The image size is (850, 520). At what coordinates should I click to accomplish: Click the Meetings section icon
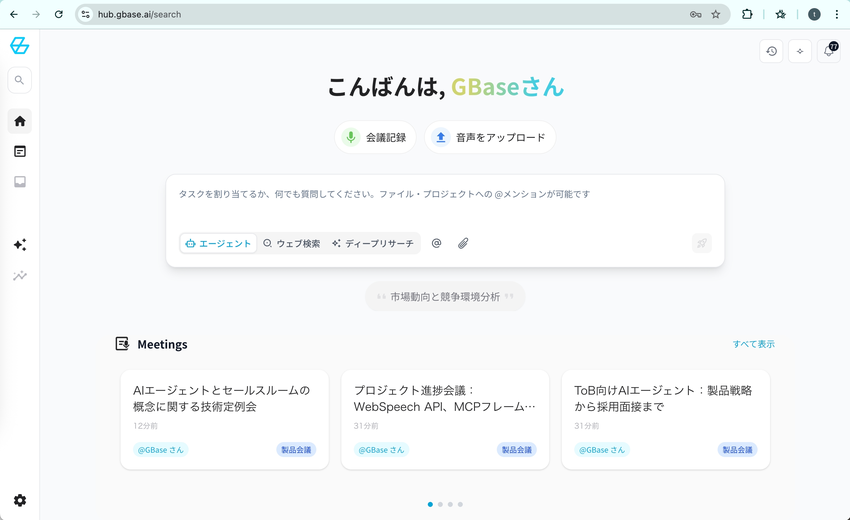123,344
